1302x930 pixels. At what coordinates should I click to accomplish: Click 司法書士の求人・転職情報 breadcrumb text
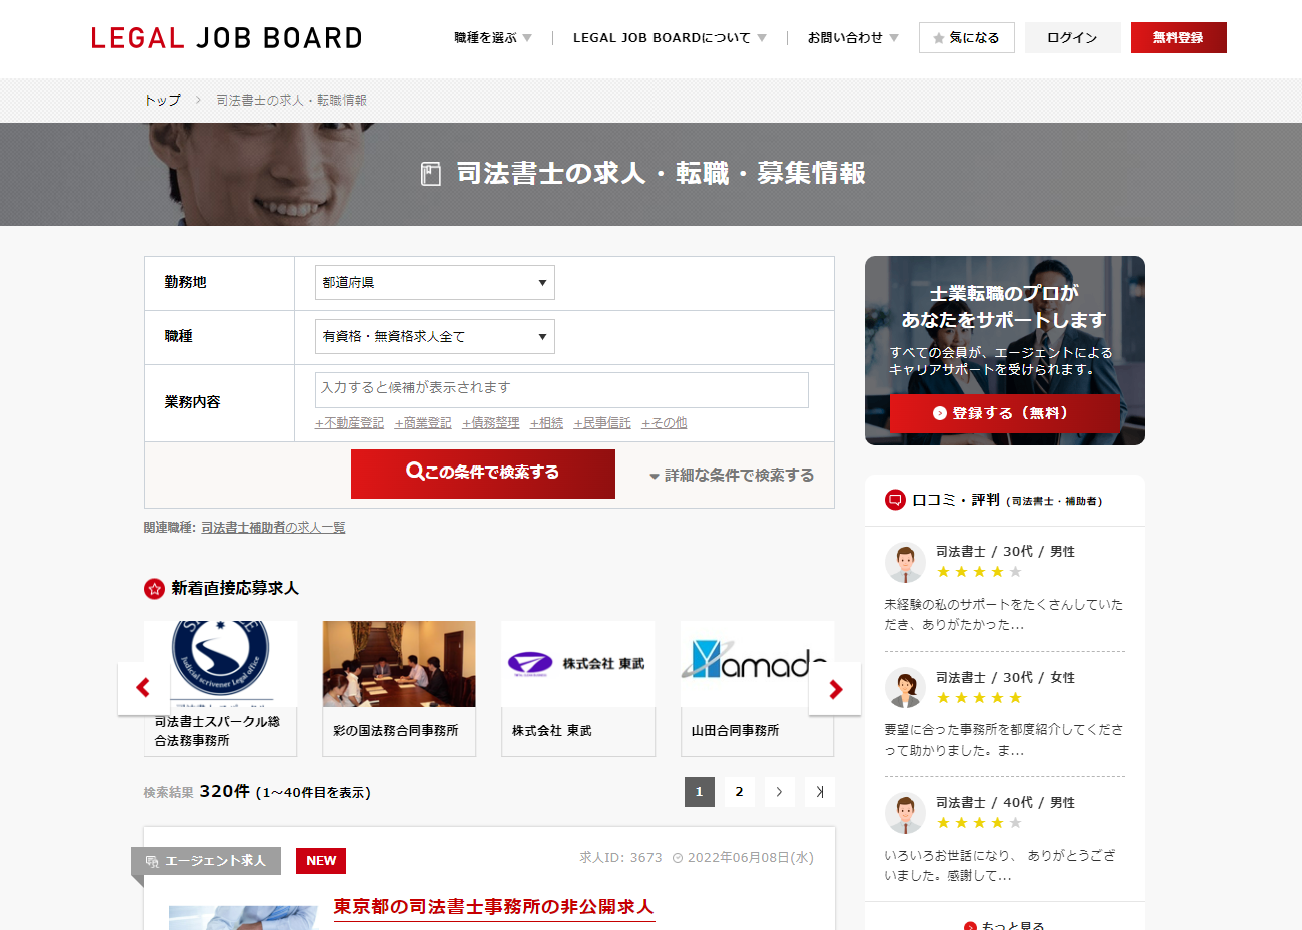coord(292,101)
